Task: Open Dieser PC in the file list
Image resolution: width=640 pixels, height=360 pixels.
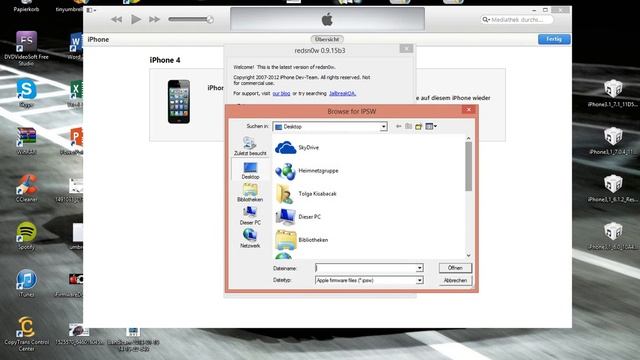Action: tap(298, 217)
